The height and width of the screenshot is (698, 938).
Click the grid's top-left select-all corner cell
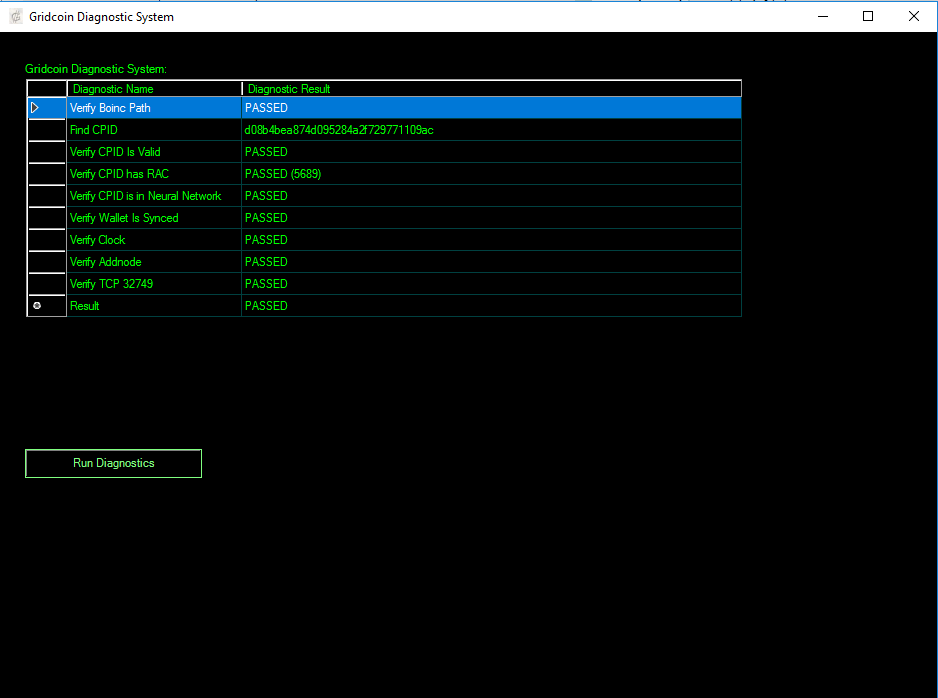[x=47, y=89]
